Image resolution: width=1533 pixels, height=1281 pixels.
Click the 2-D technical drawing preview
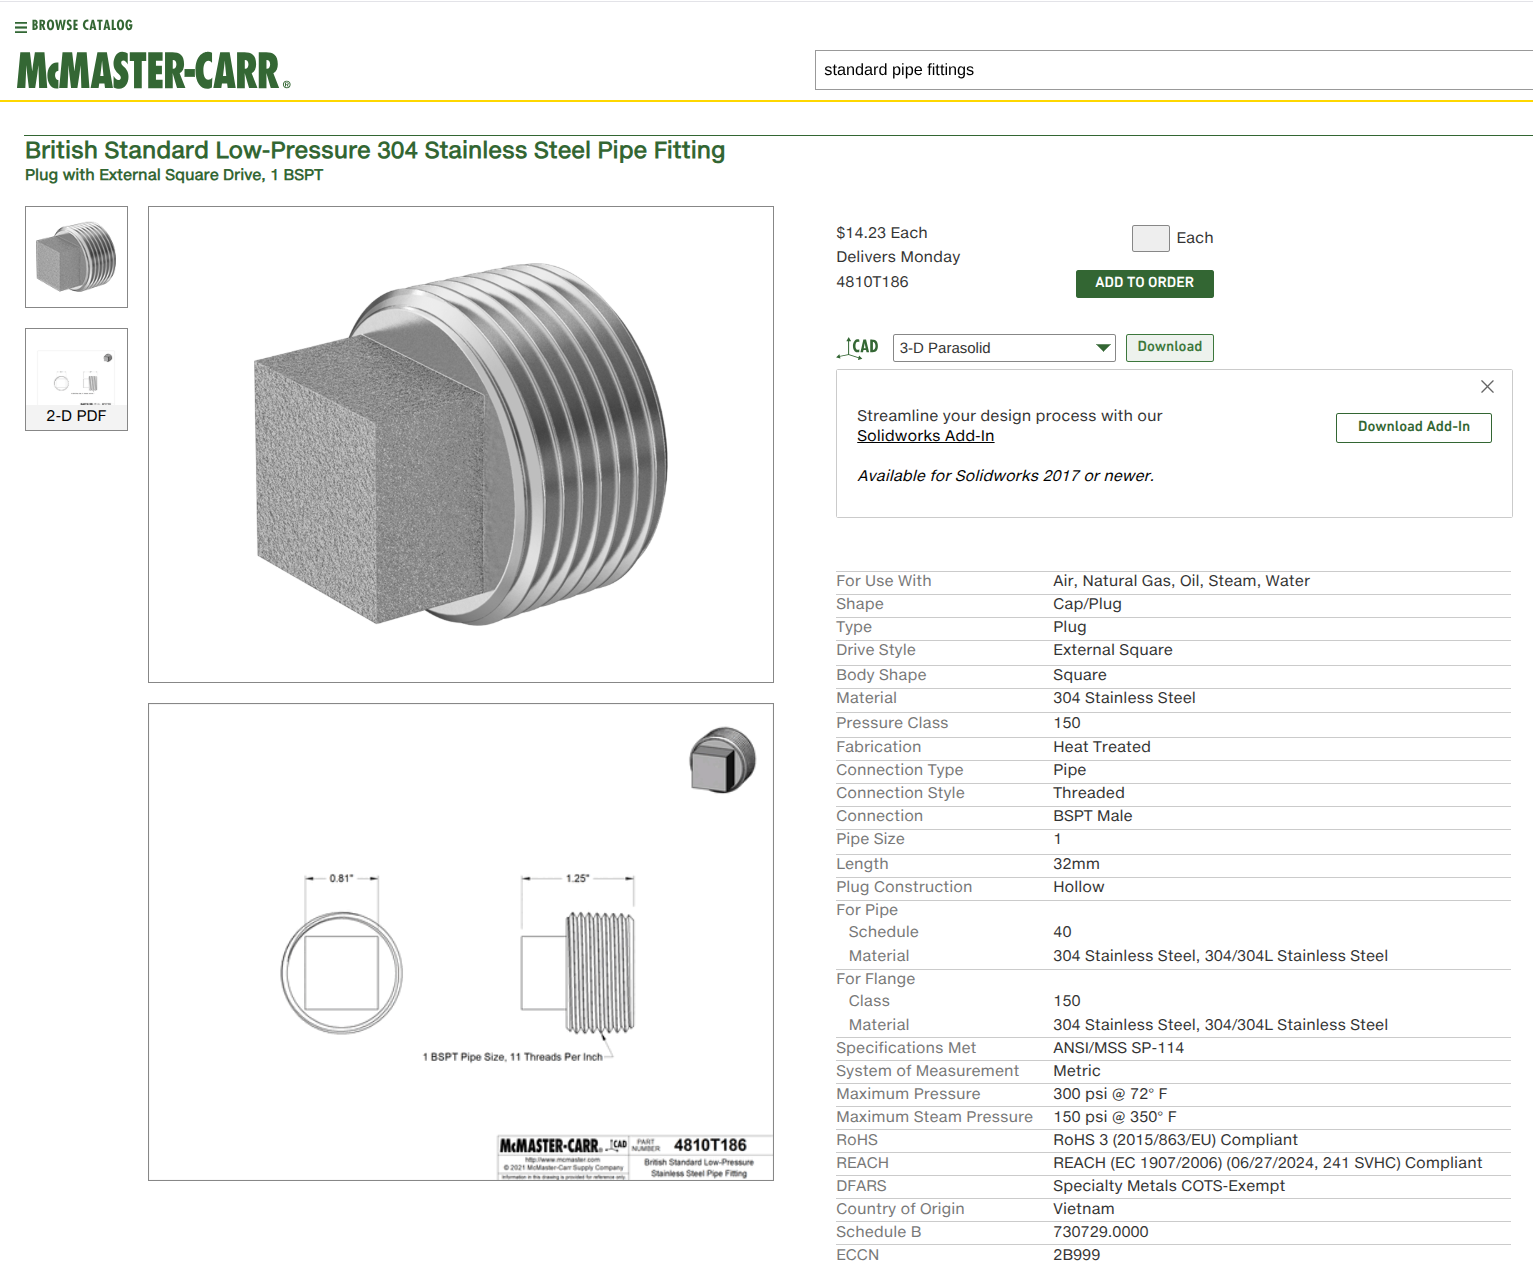click(x=461, y=942)
